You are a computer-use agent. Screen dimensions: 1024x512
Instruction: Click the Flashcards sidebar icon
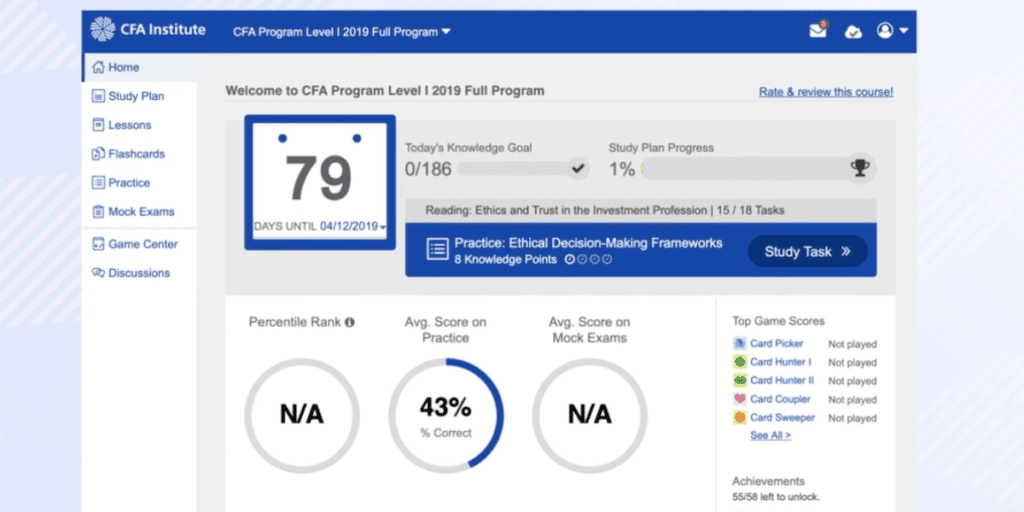click(x=99, y=154)
